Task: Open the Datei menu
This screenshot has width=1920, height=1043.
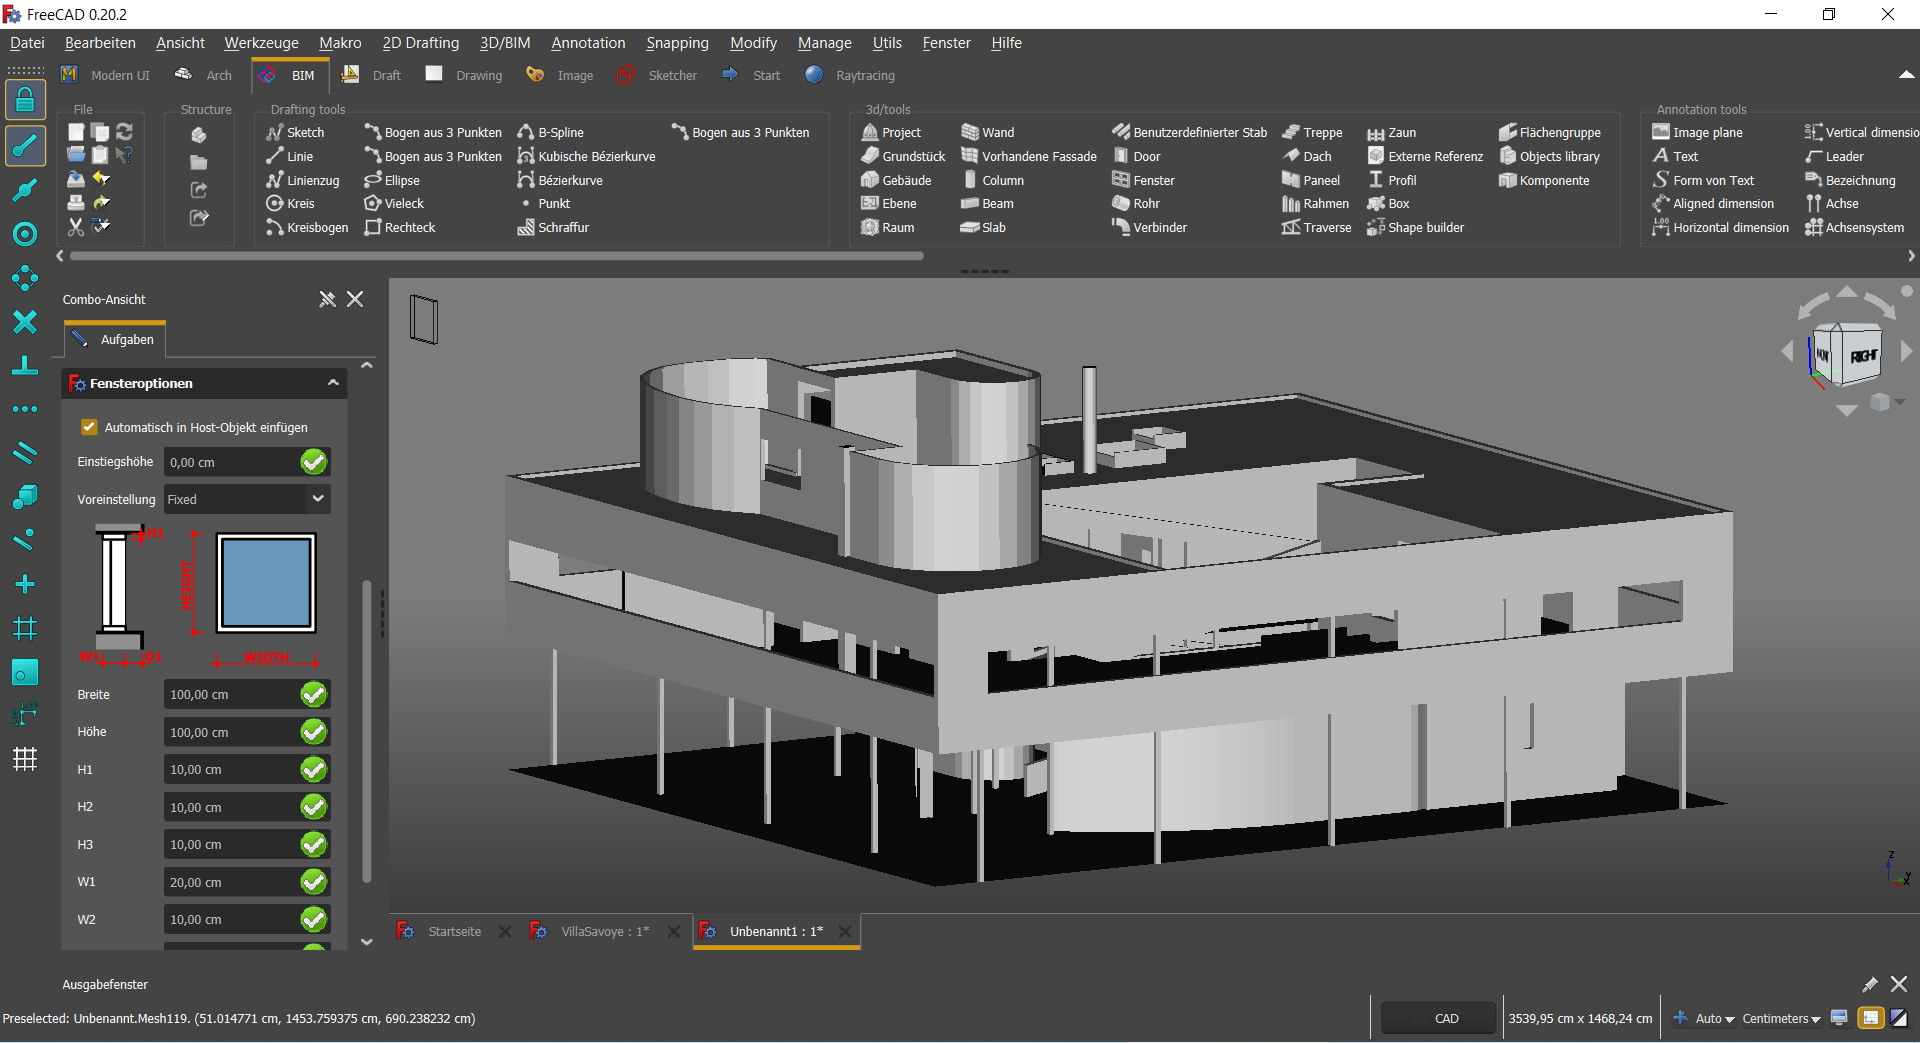Action: point(27,43)
